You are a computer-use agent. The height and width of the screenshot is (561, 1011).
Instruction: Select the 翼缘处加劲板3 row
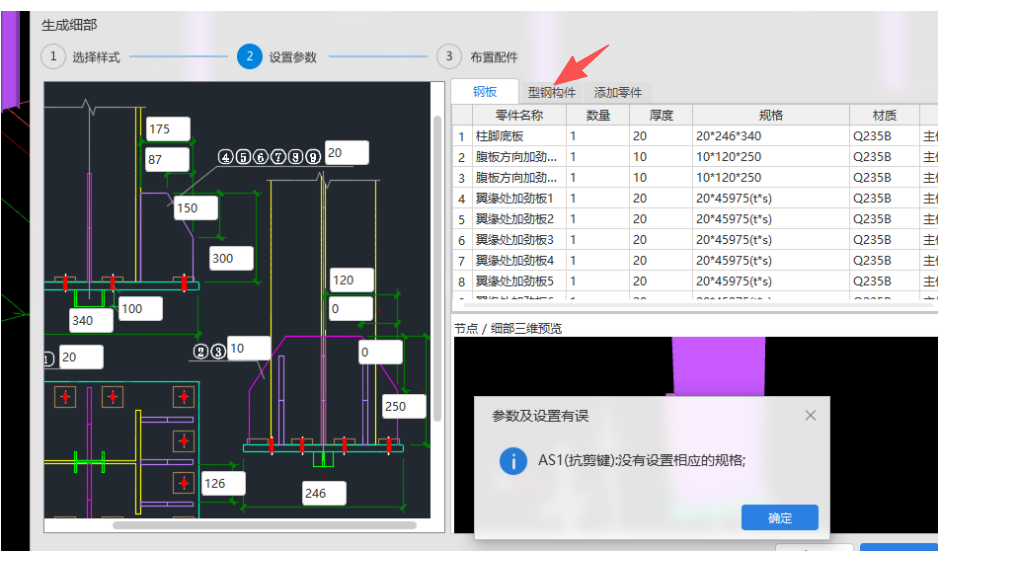695,239
